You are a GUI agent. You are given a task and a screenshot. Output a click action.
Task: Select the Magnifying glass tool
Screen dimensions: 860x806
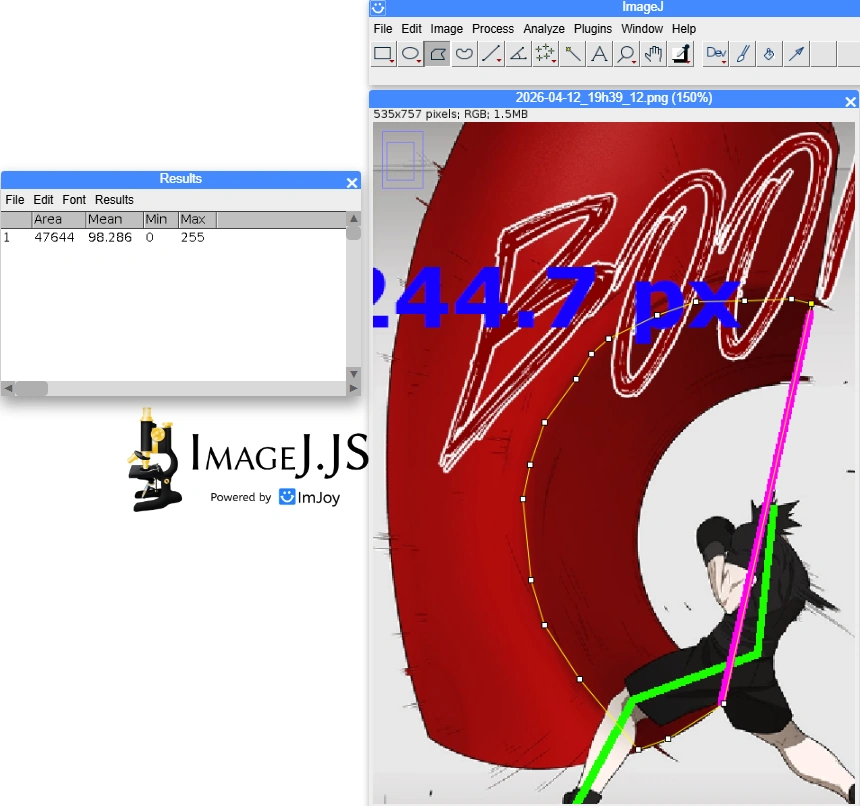coord(626,54)
